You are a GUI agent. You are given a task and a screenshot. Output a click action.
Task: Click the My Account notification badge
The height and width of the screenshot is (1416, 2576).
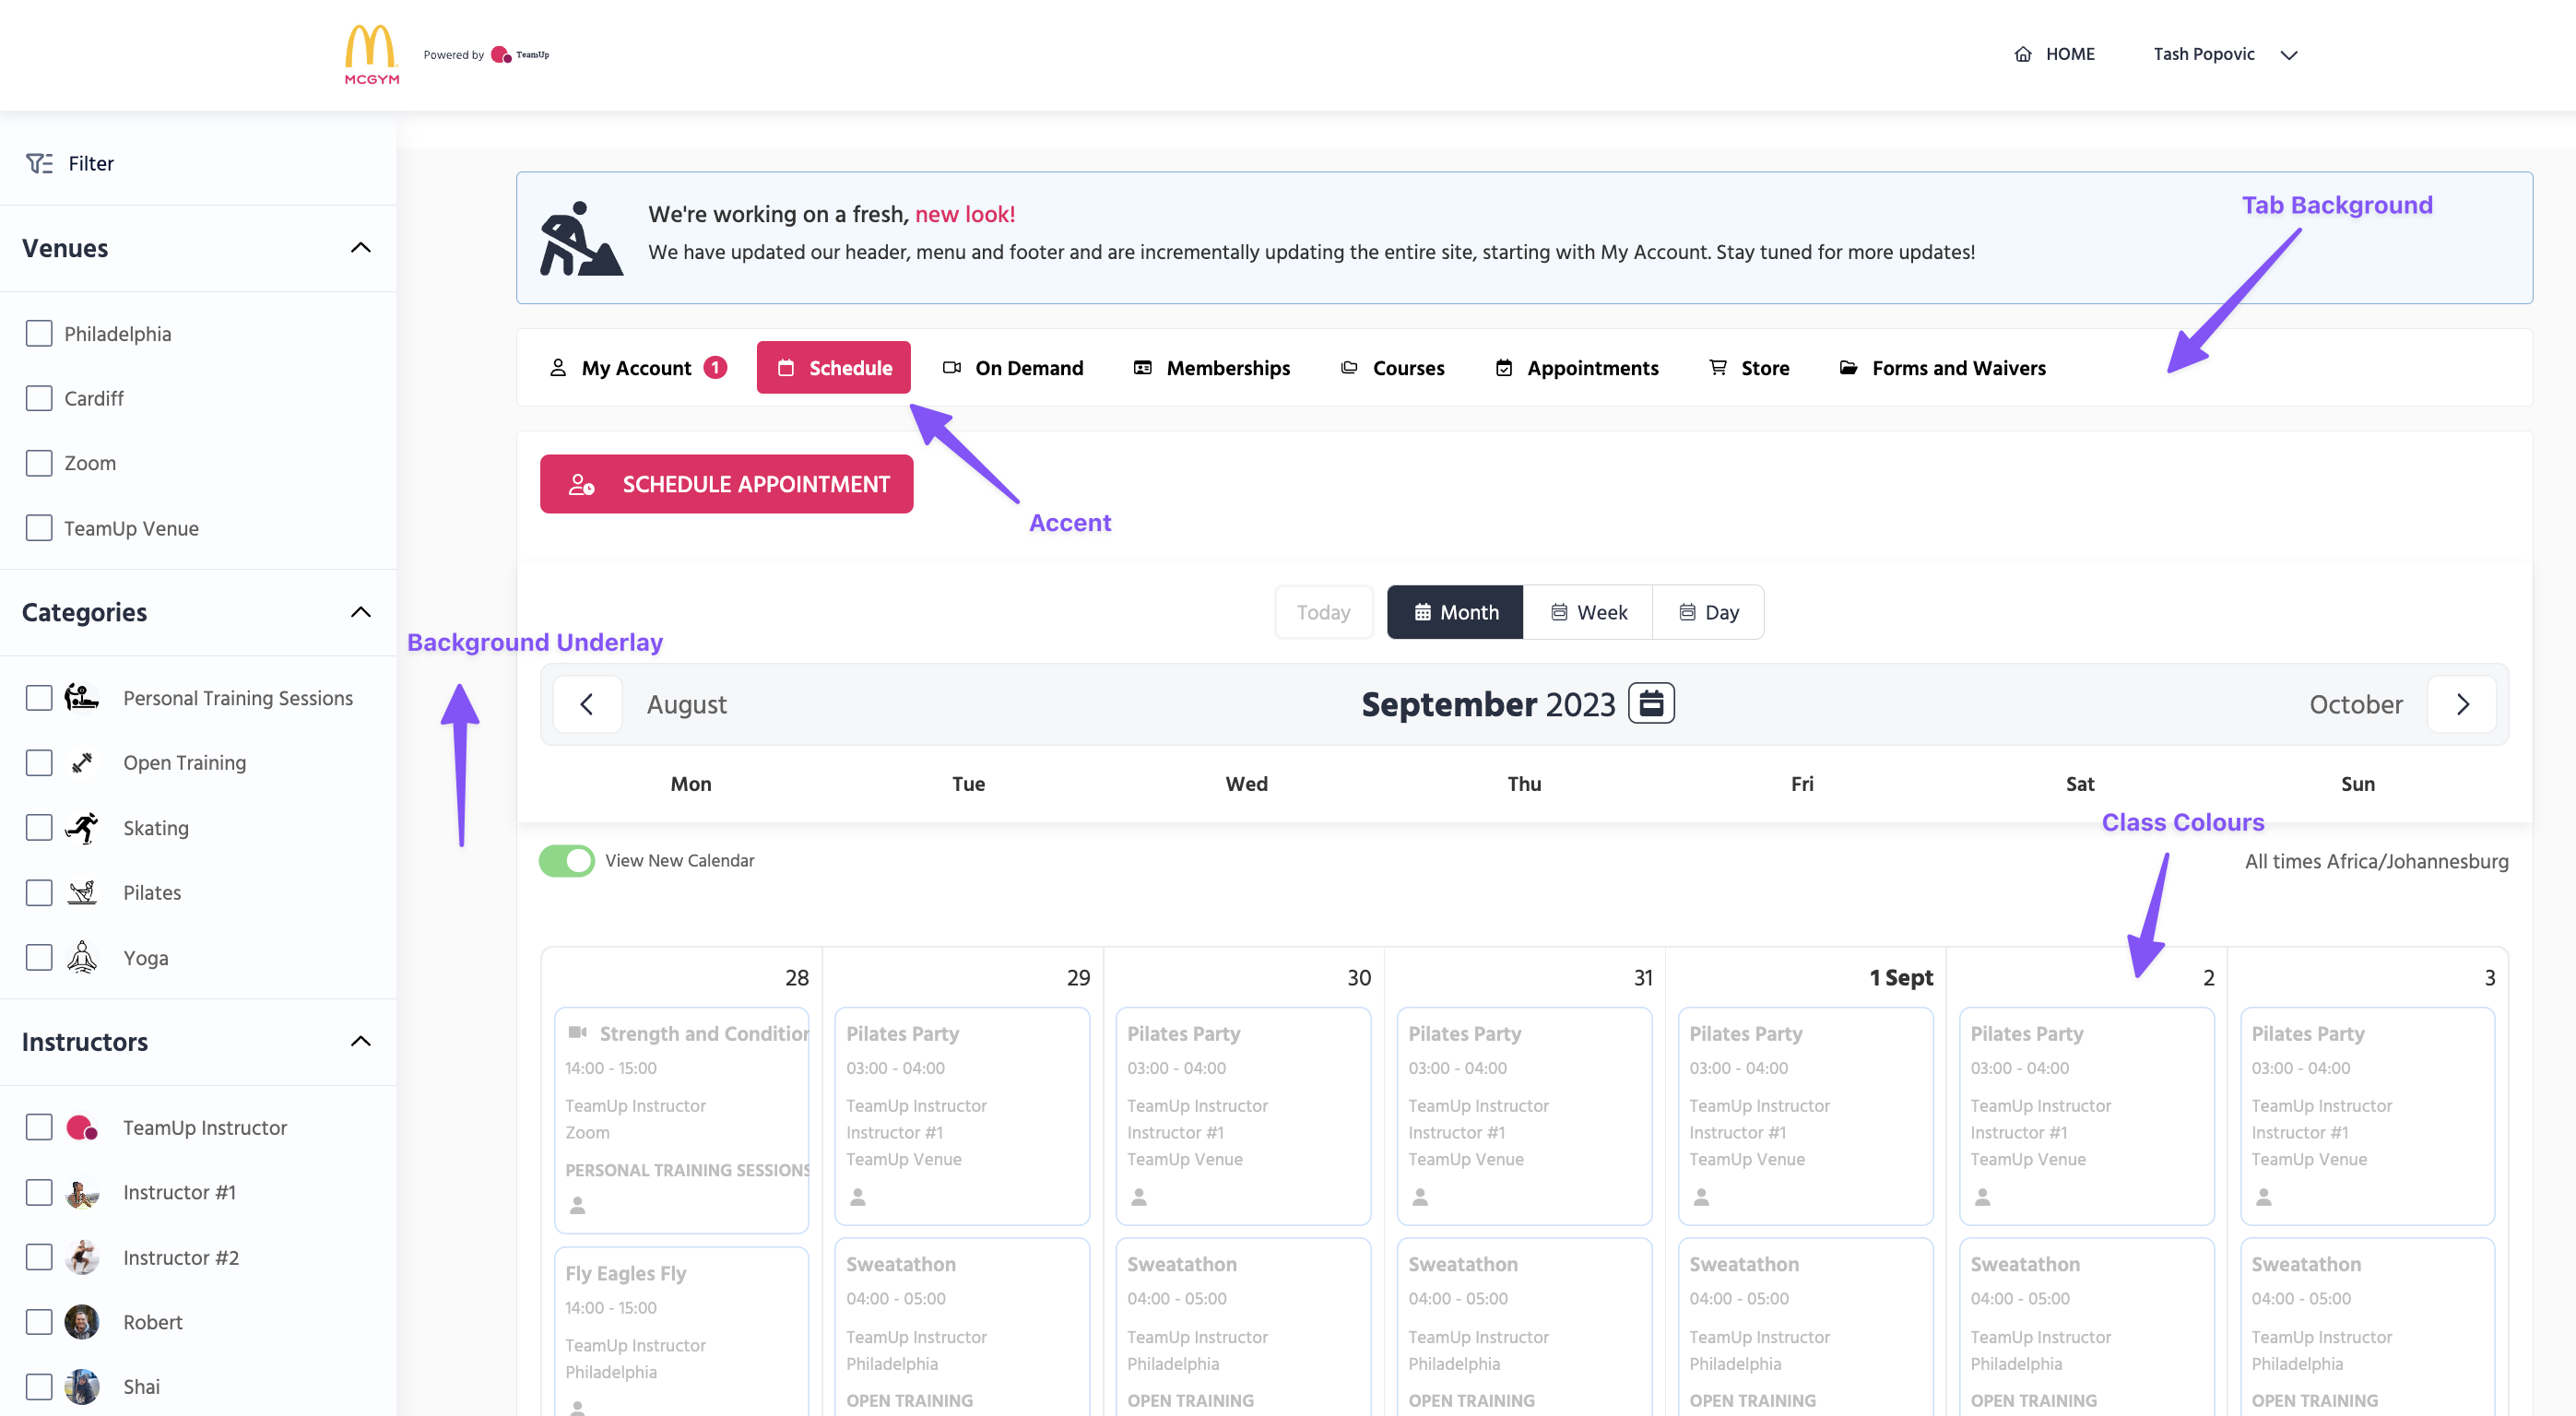click(x=715, y=367)
